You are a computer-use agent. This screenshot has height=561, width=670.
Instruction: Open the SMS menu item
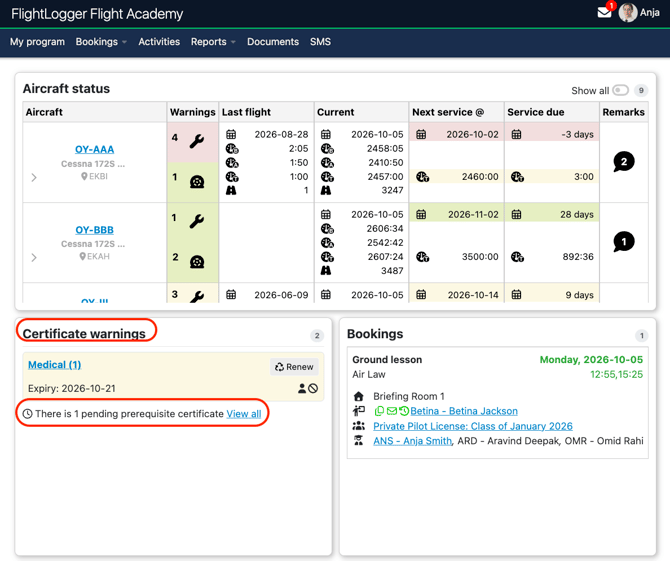(x=320, y=42)
